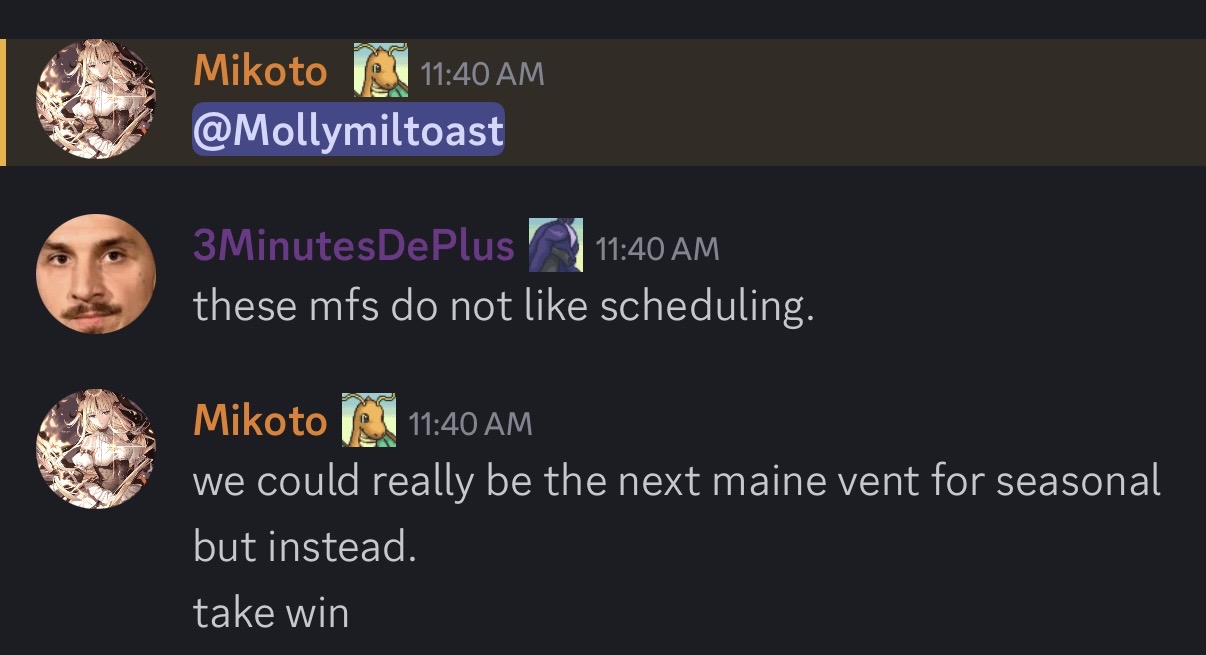Screen dimensions: 1206x655
Task: Open the @Mollymiltoast mention
Action: pos(348,131)
